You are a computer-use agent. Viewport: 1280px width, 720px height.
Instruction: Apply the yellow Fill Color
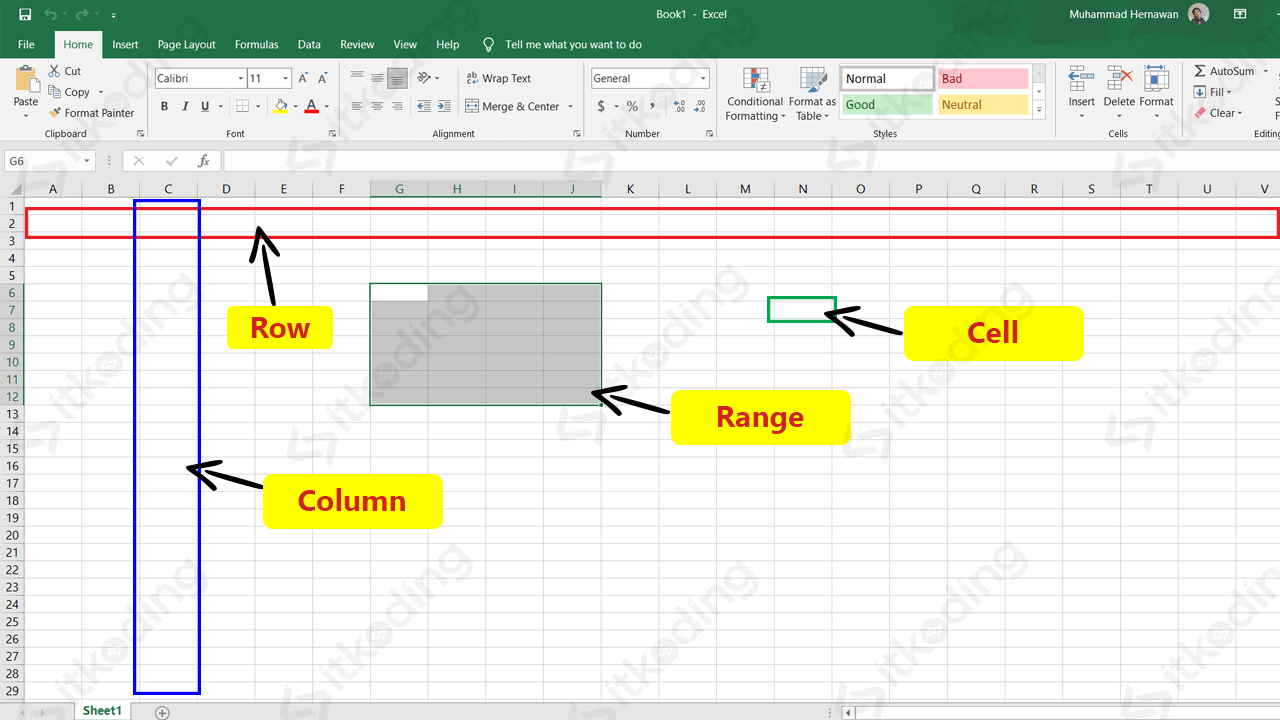pyautogui.click(x=281, y=106)
